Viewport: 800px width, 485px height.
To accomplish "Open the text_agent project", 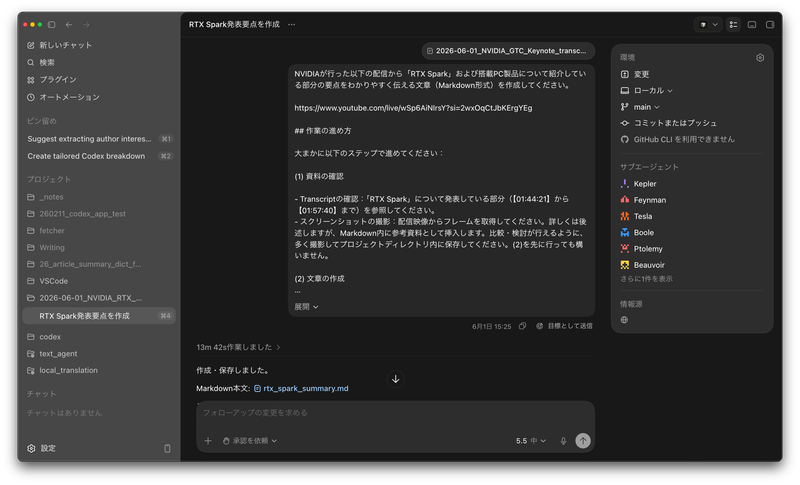I will 52,354.
